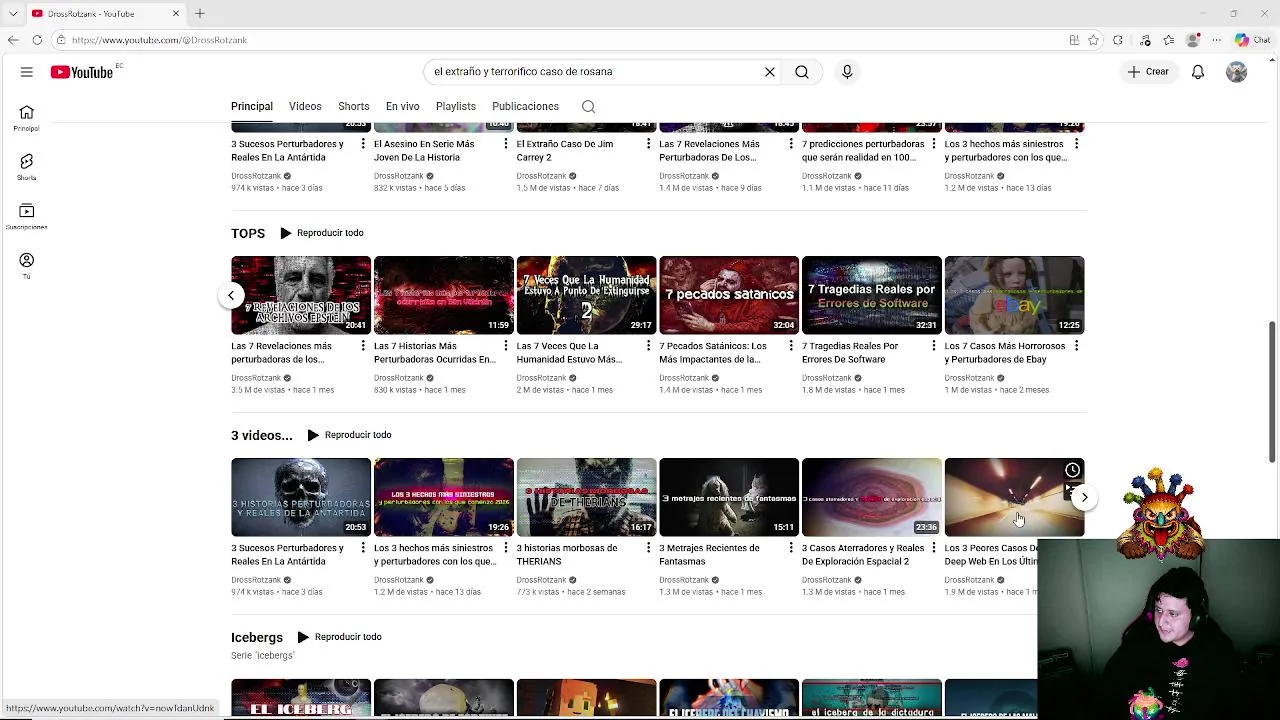The image size is (1280, 720).
Task: Play the El Iceberg thumbnail
Action: pyautogui.click(x=301, y=698)
